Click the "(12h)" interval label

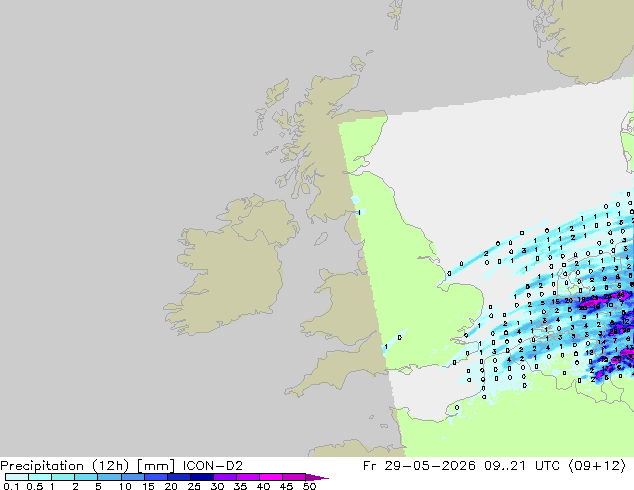click(x=110, y=466)
